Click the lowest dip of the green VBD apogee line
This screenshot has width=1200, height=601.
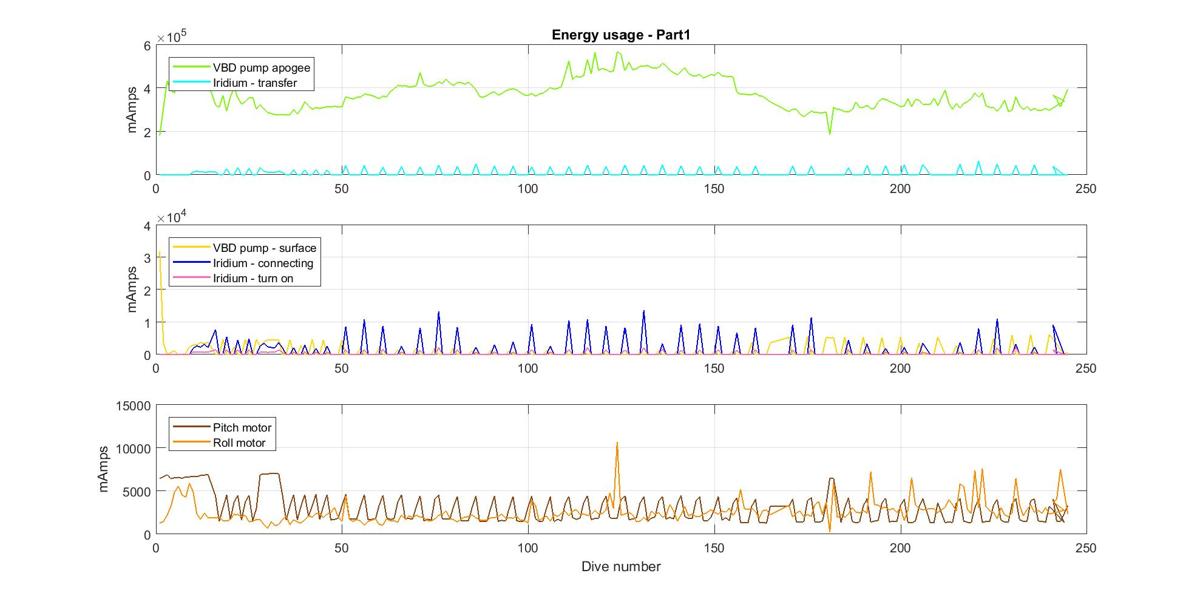tap(829, 132)
